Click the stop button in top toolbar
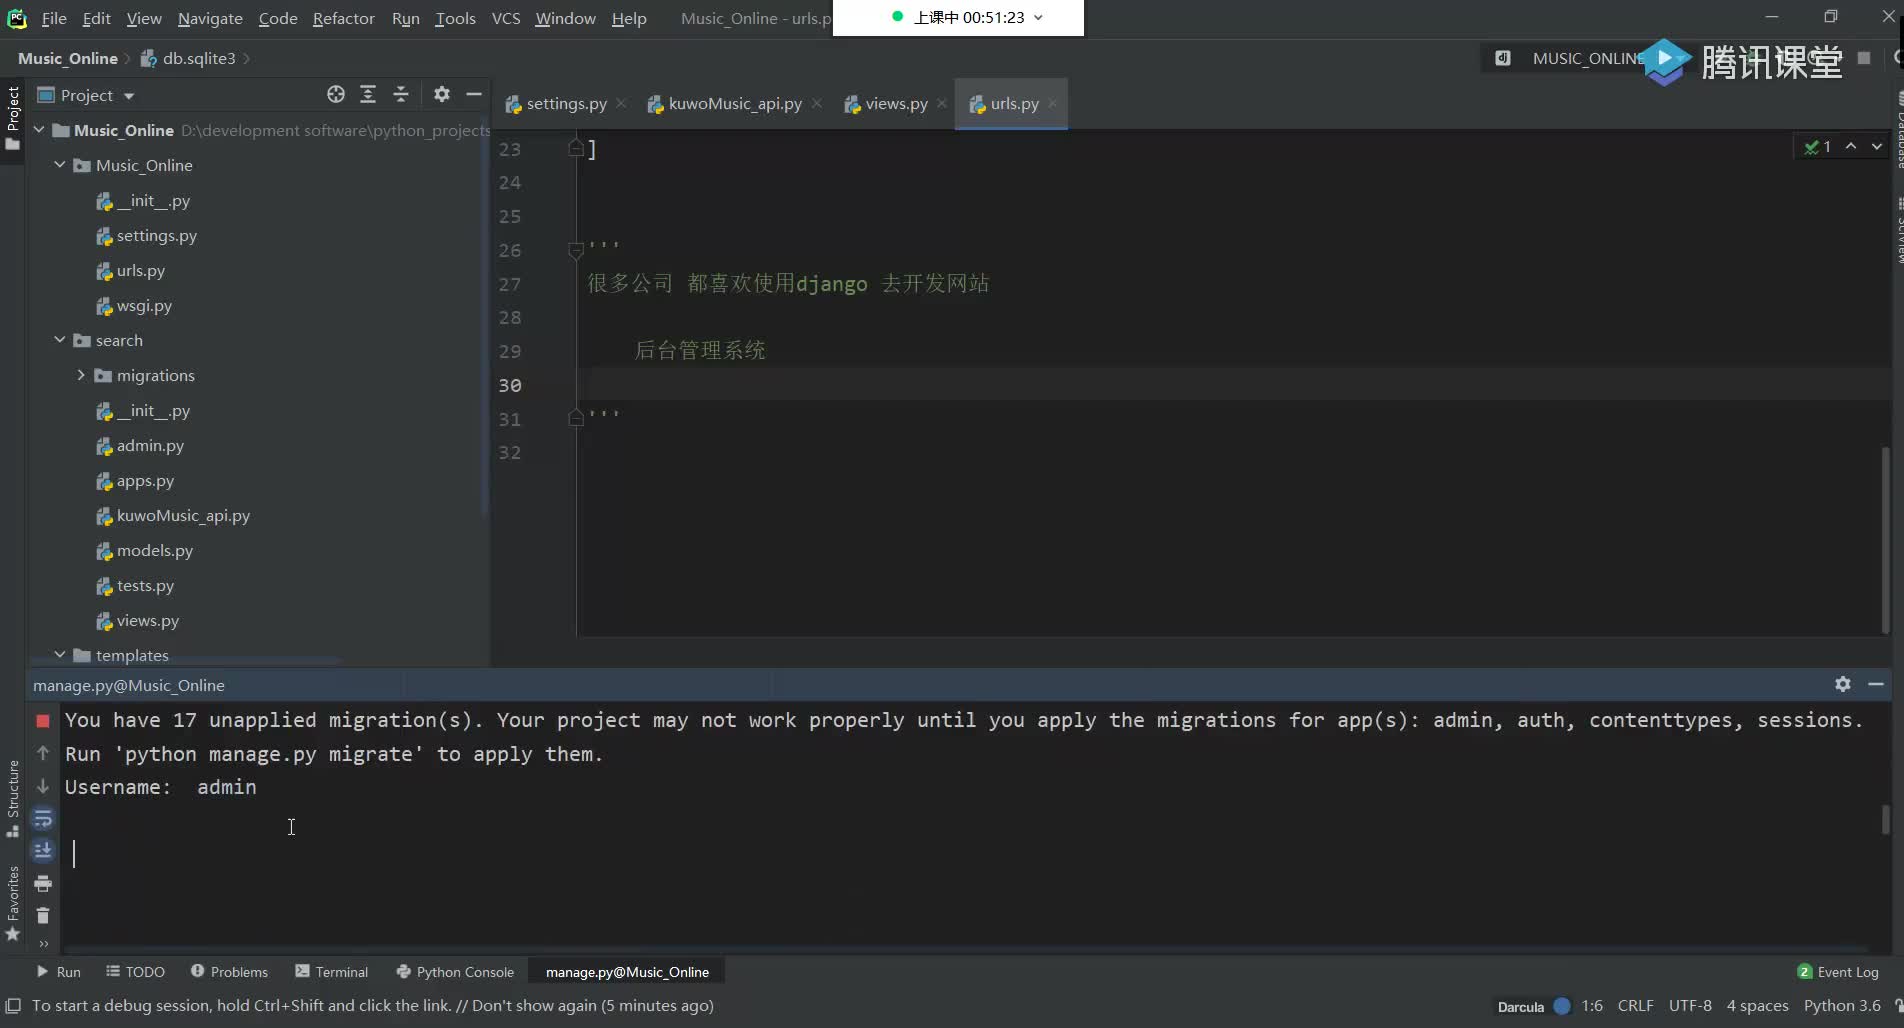The width and height of the screenshot is (1904, 1028). (x=1864, y=58)
